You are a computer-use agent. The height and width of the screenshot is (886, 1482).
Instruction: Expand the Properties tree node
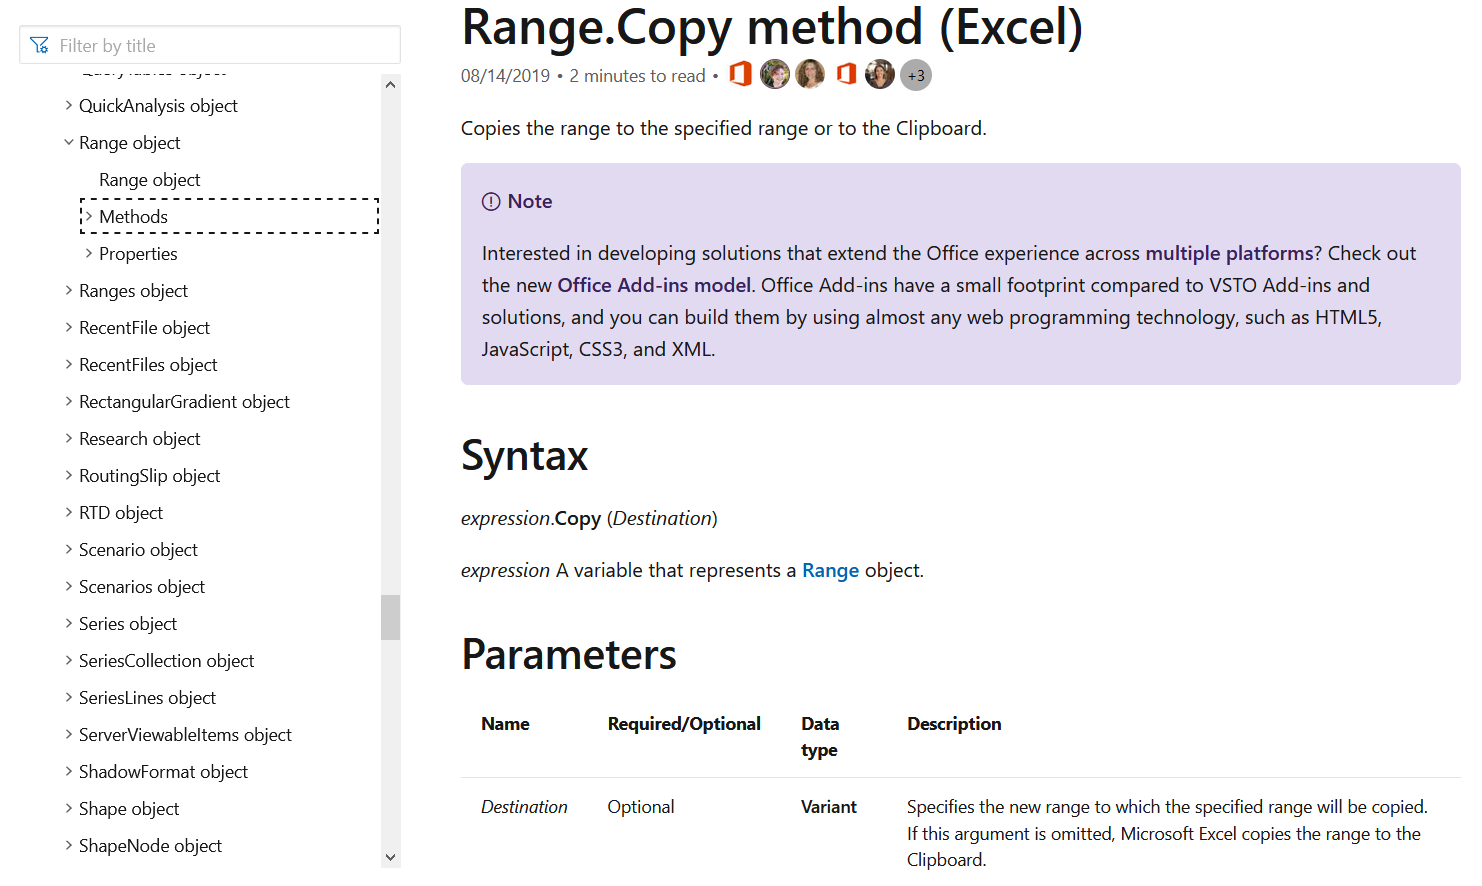pyautogui.click(x=89, y=254)
